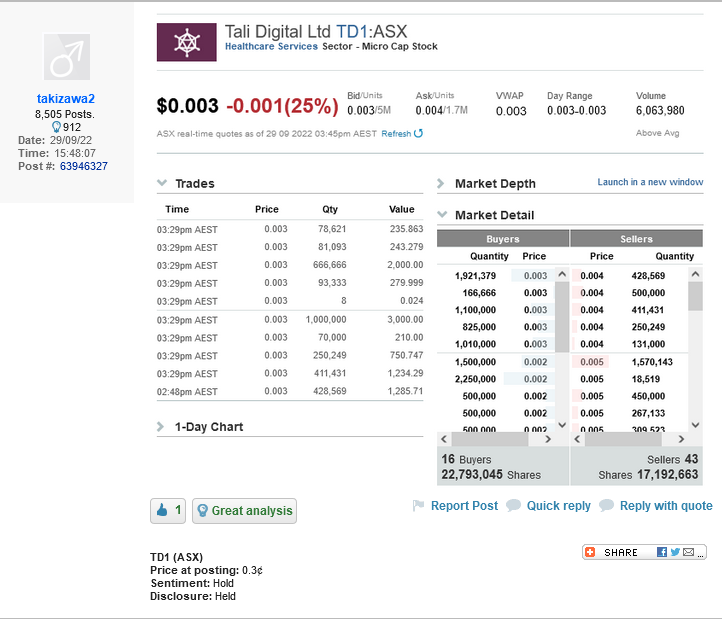
Task: Click the Buyers vertical scrollbar thumb
Action: pyautogui.click(x=562, y=317)
